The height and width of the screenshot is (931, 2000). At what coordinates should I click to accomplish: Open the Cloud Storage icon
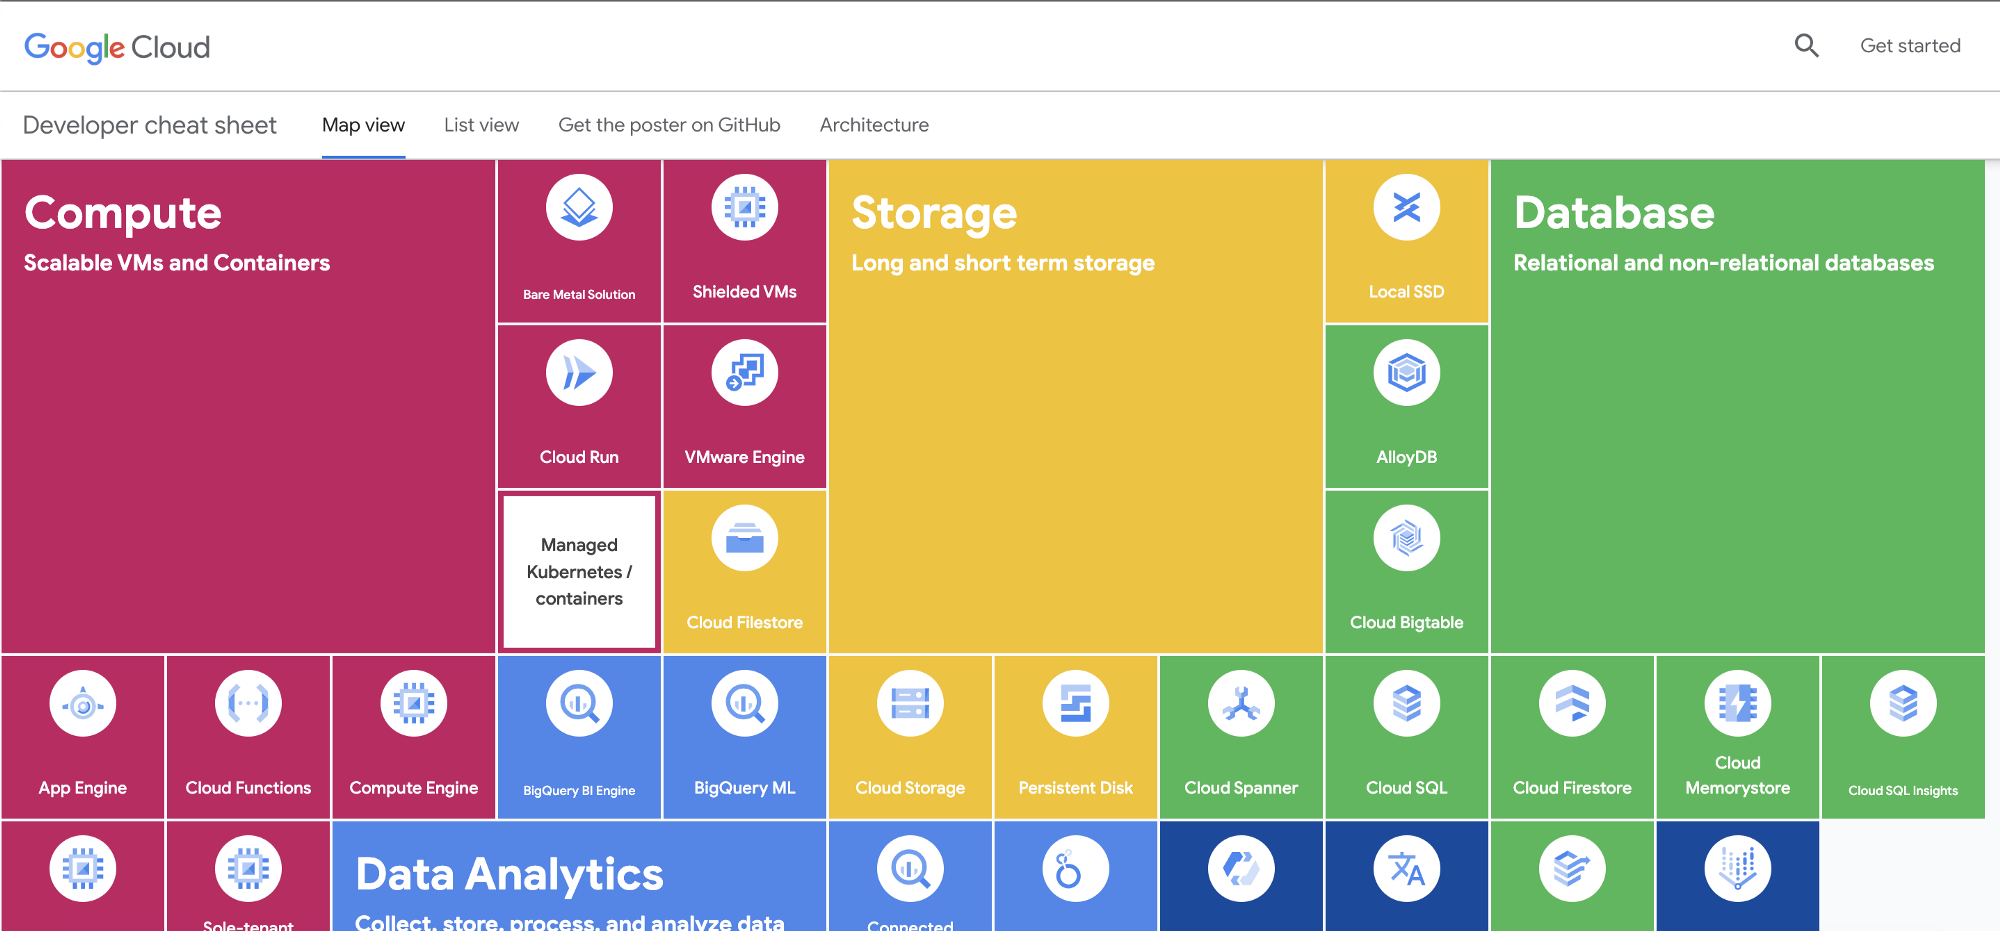[x=910, y=704]
